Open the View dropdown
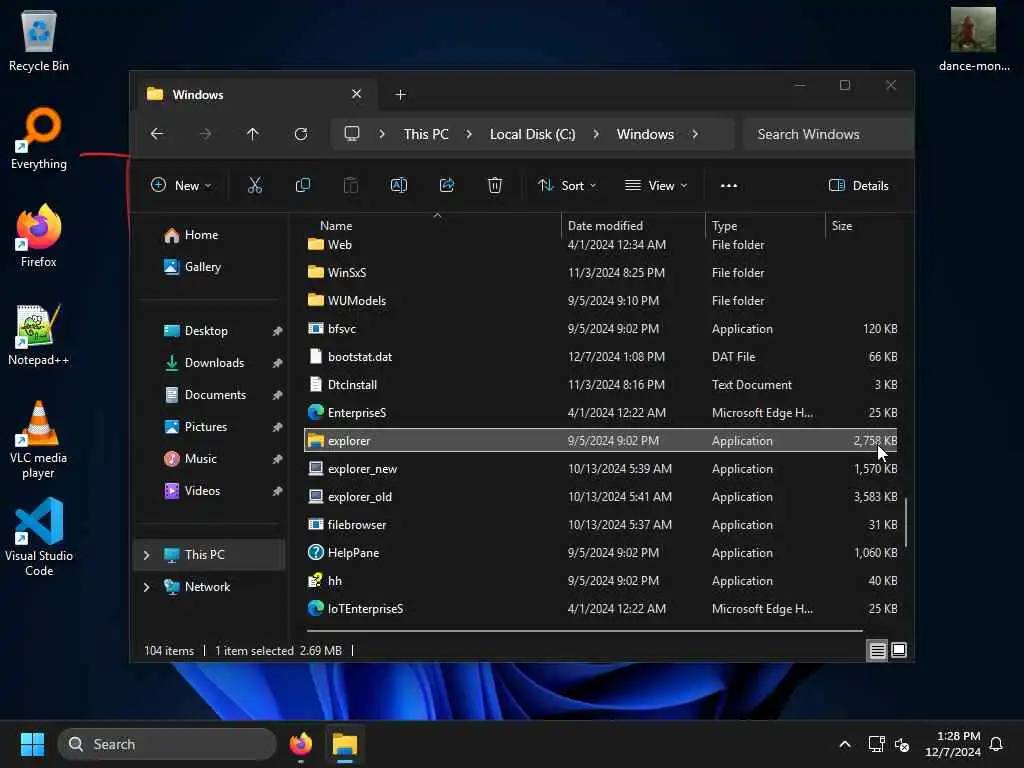This screenshot has width=1024, height=768. [x=656, y=185]
